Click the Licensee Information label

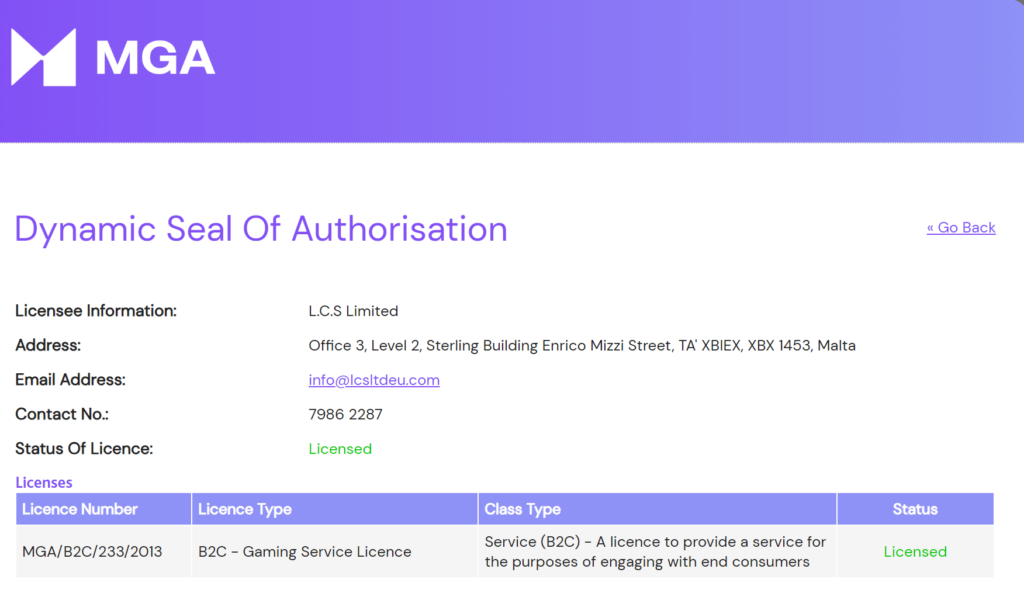click(96, 311)
